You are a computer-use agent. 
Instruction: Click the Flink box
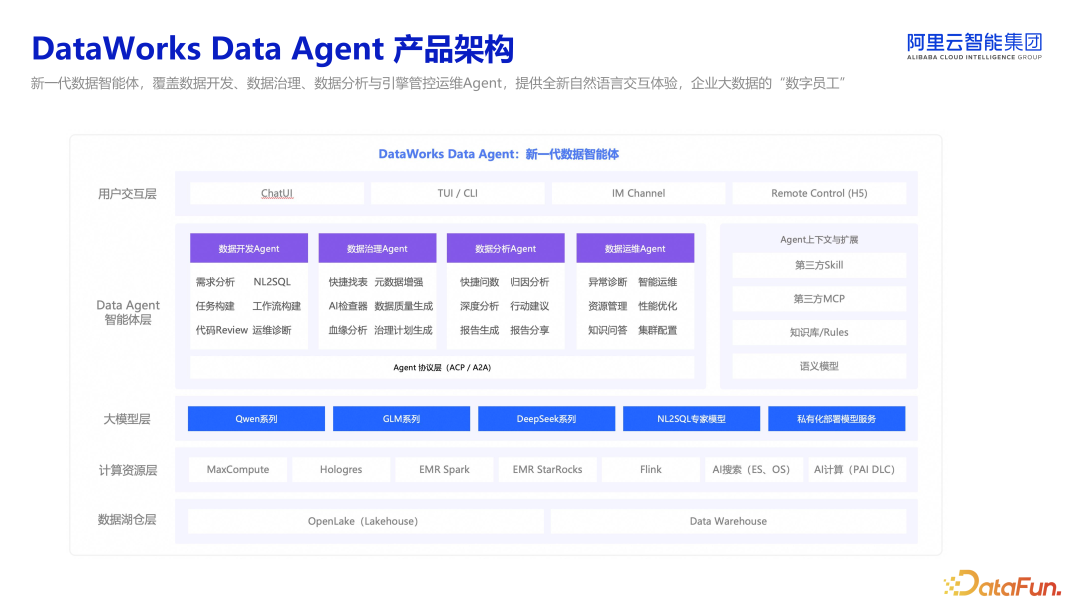[x=650, y=470]
